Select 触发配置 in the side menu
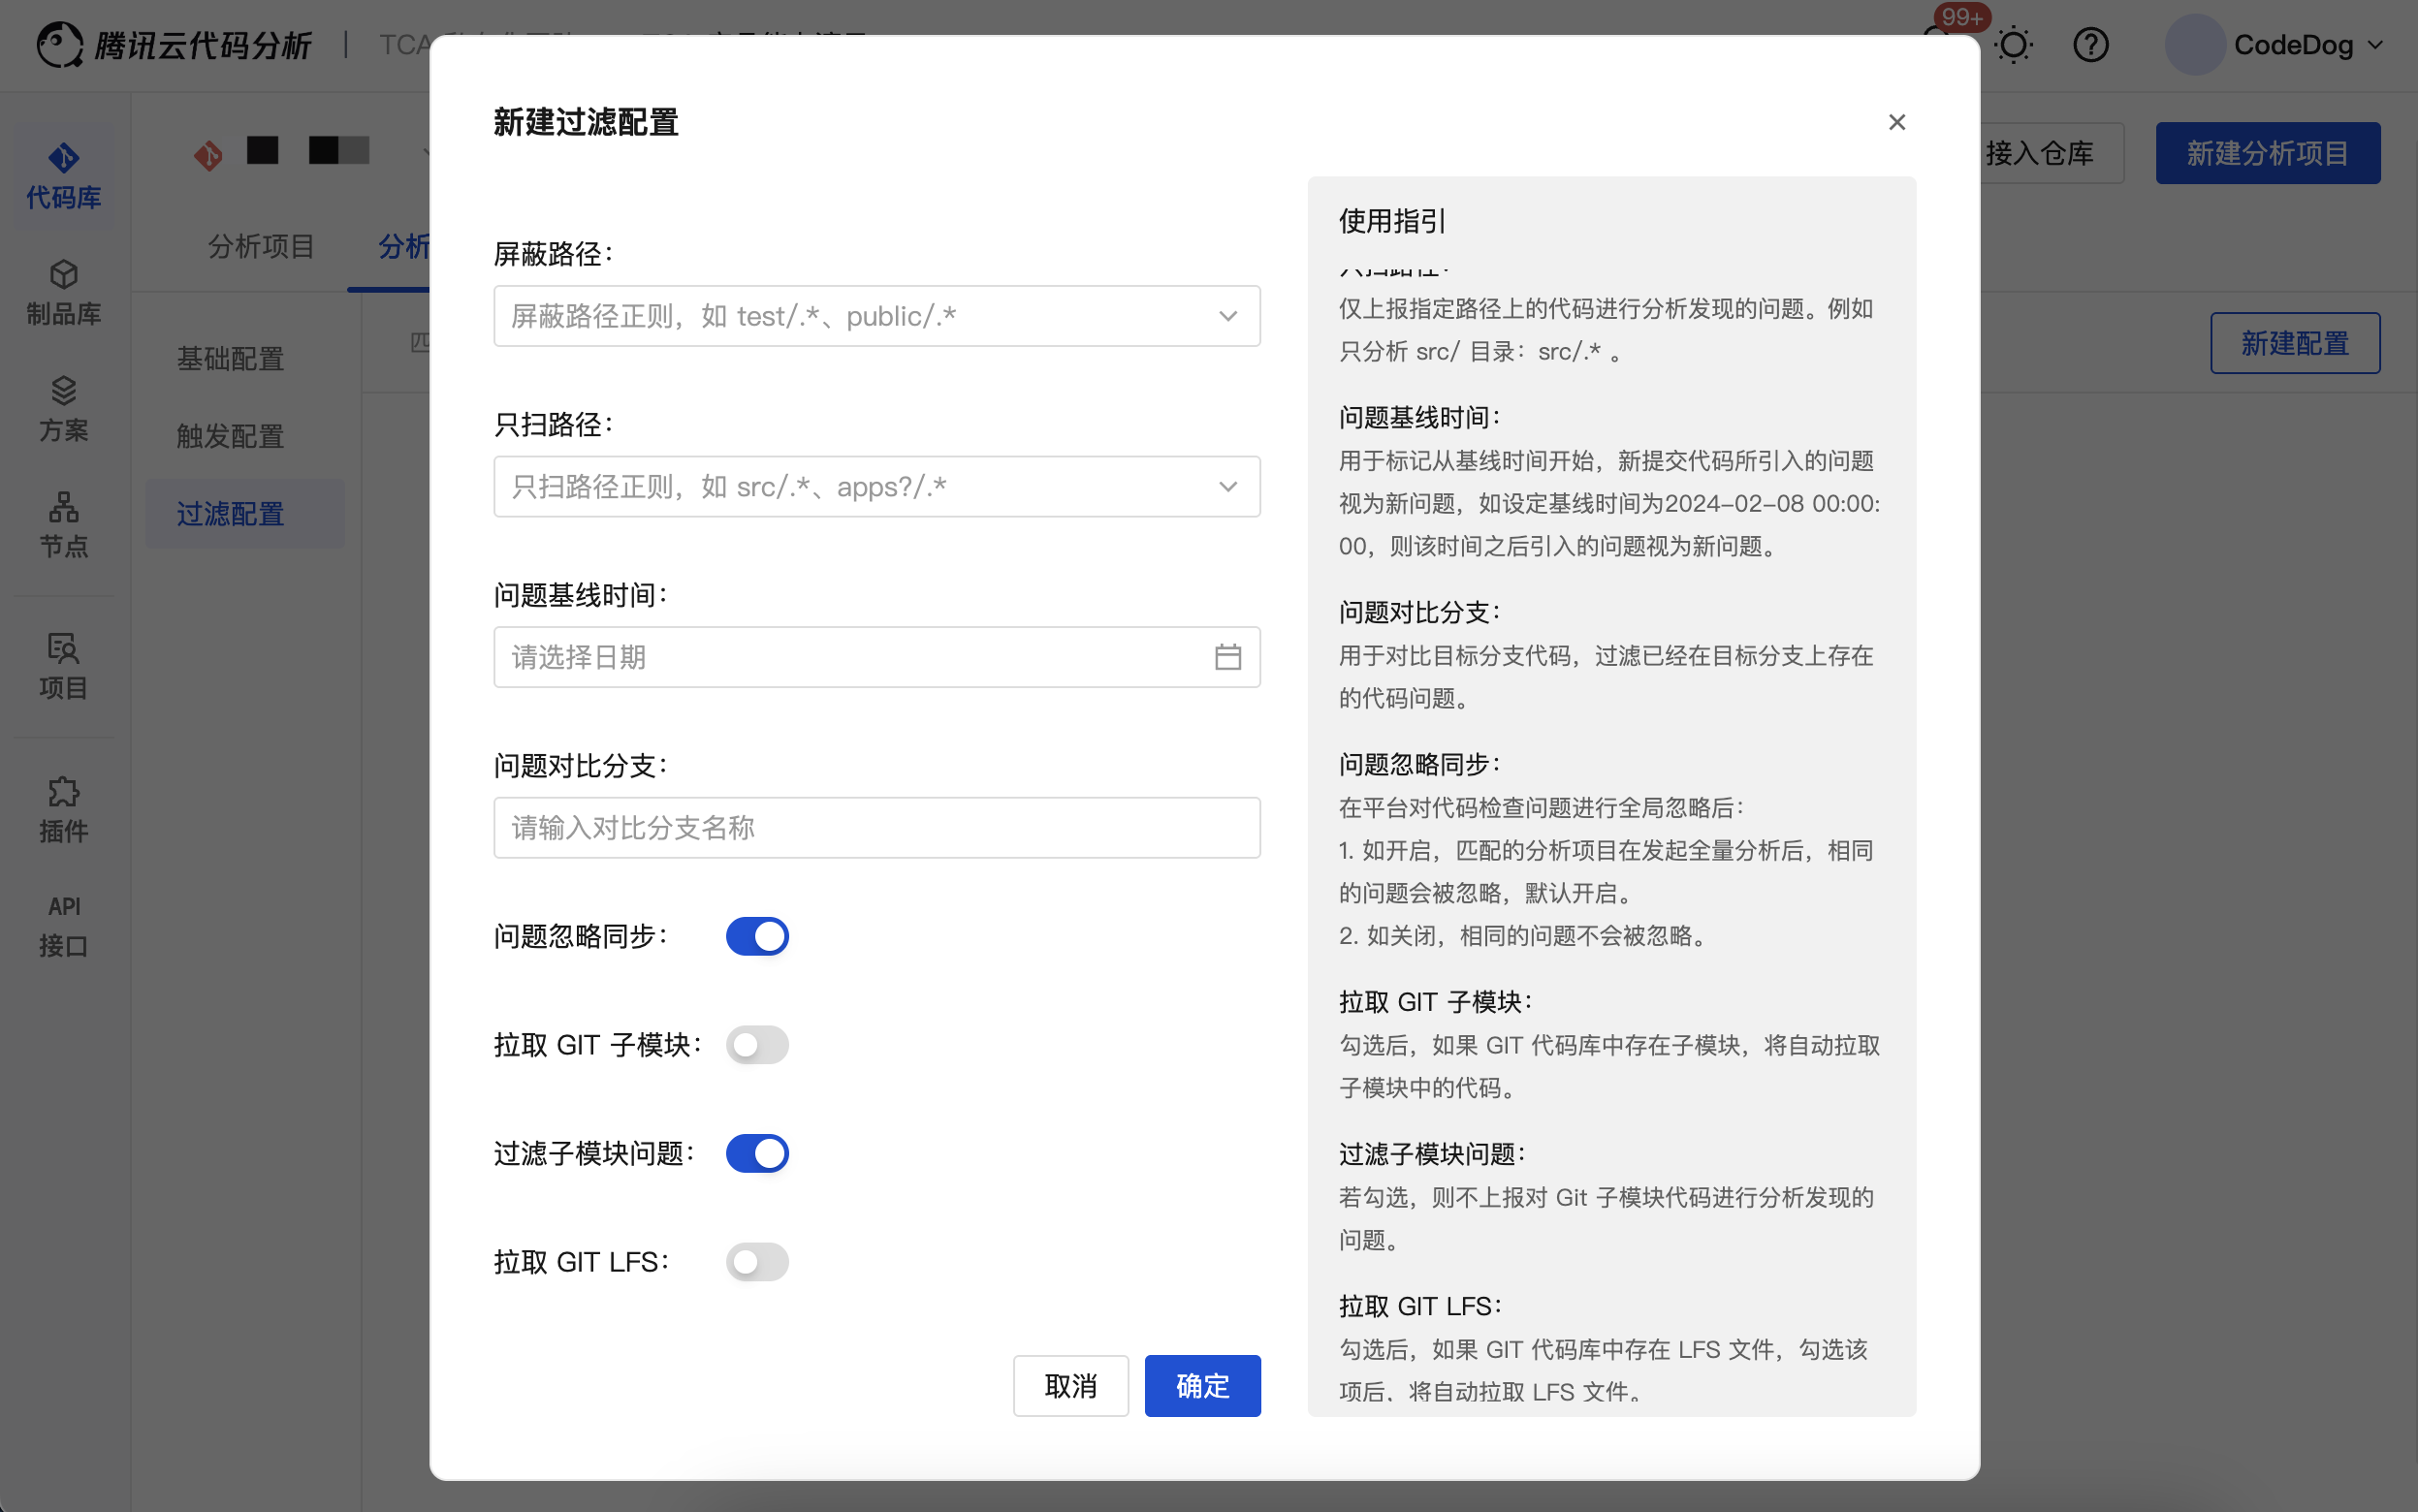2418x1512 pixels. click(x=230, y=436)
